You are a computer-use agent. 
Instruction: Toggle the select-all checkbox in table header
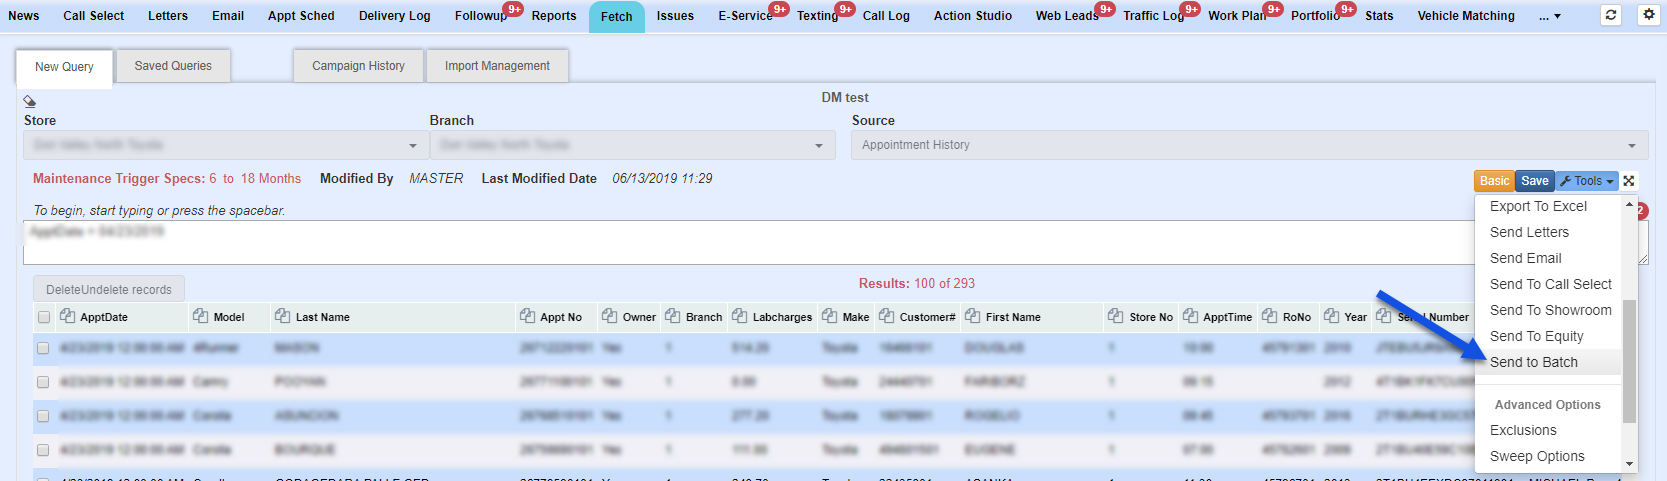click(x=43, y=318)
